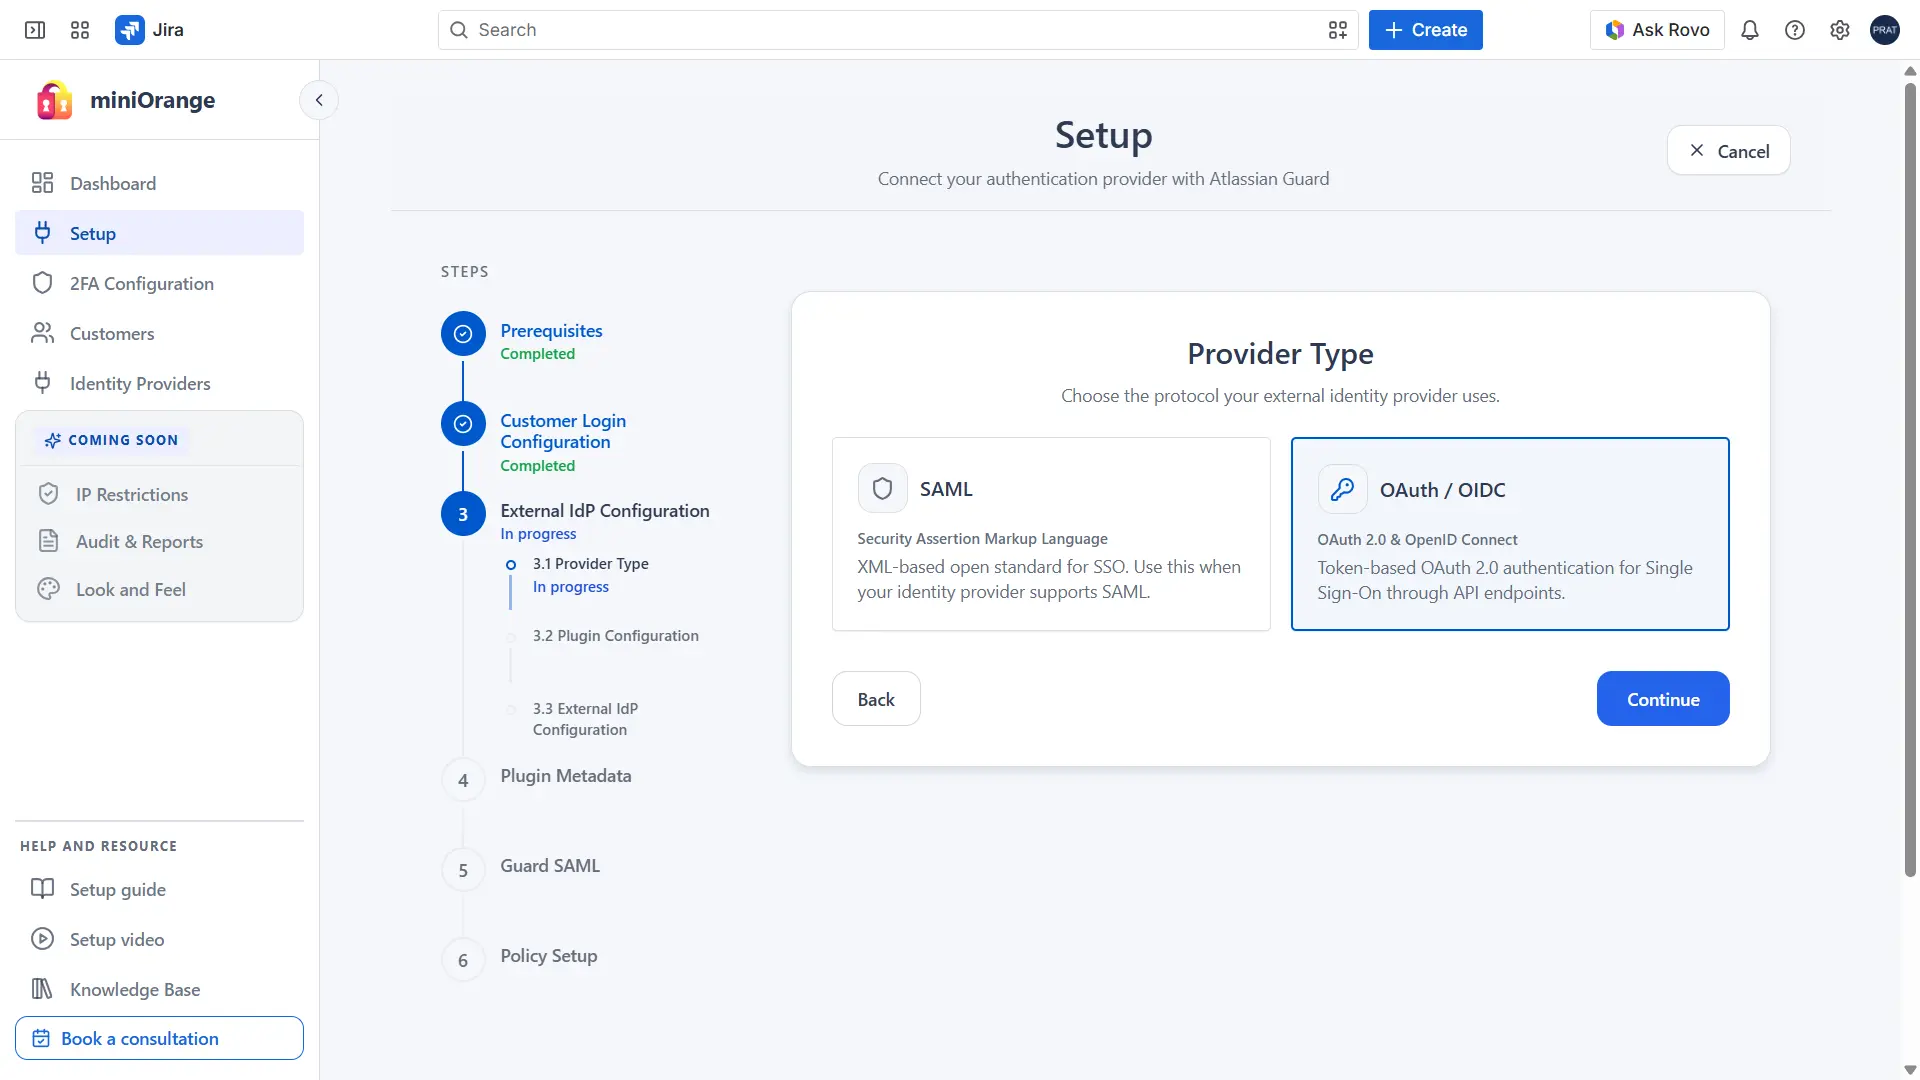Viewport: 1920px width, 1080px height.
Task: Open the Identity Providers menu item
Action: tap(160, 383)
